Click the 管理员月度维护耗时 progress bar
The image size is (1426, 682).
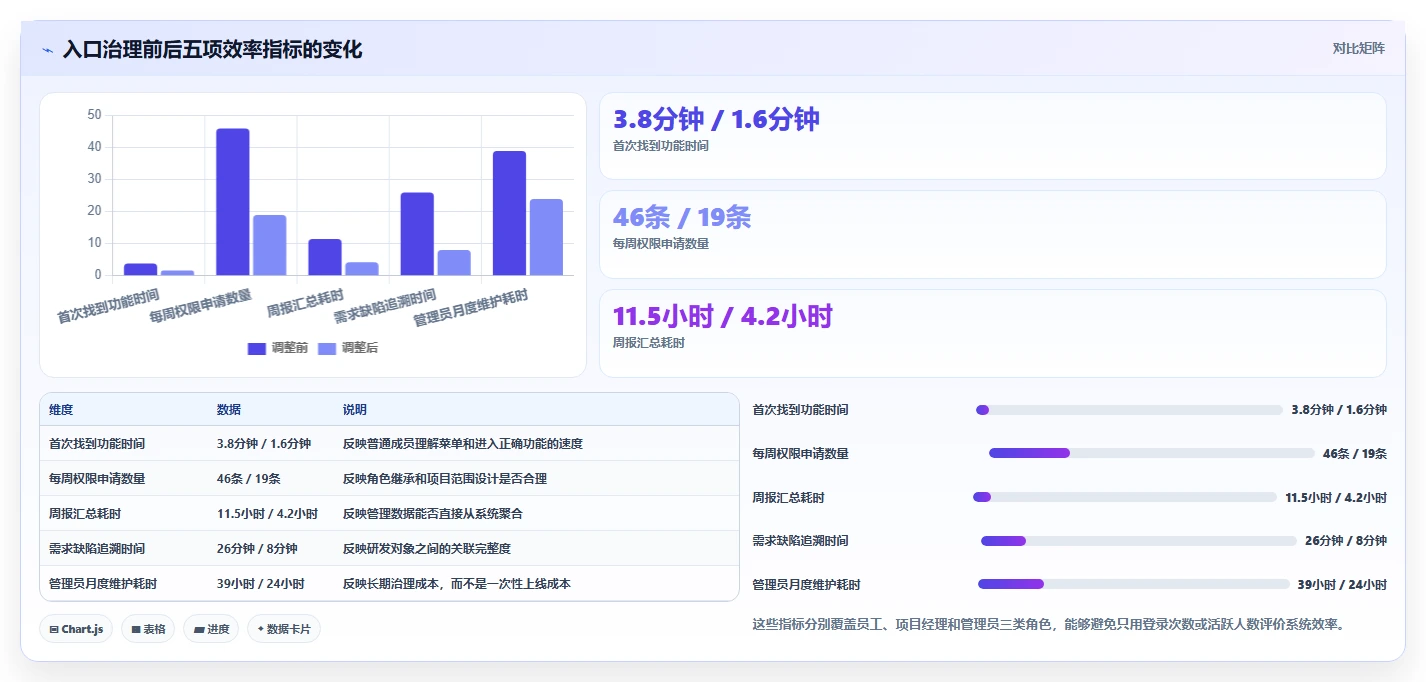tap(1134, 584)
